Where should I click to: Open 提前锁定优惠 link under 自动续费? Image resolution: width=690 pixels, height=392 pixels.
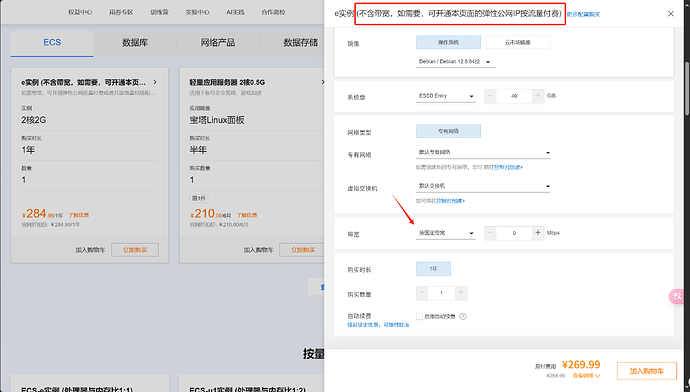[x=378, y=325]
